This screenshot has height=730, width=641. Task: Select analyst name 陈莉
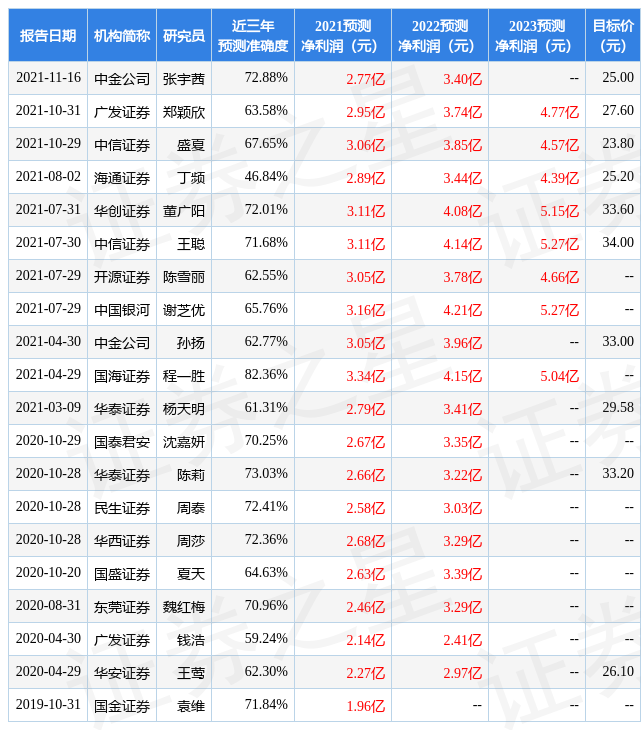coord(191,475)
